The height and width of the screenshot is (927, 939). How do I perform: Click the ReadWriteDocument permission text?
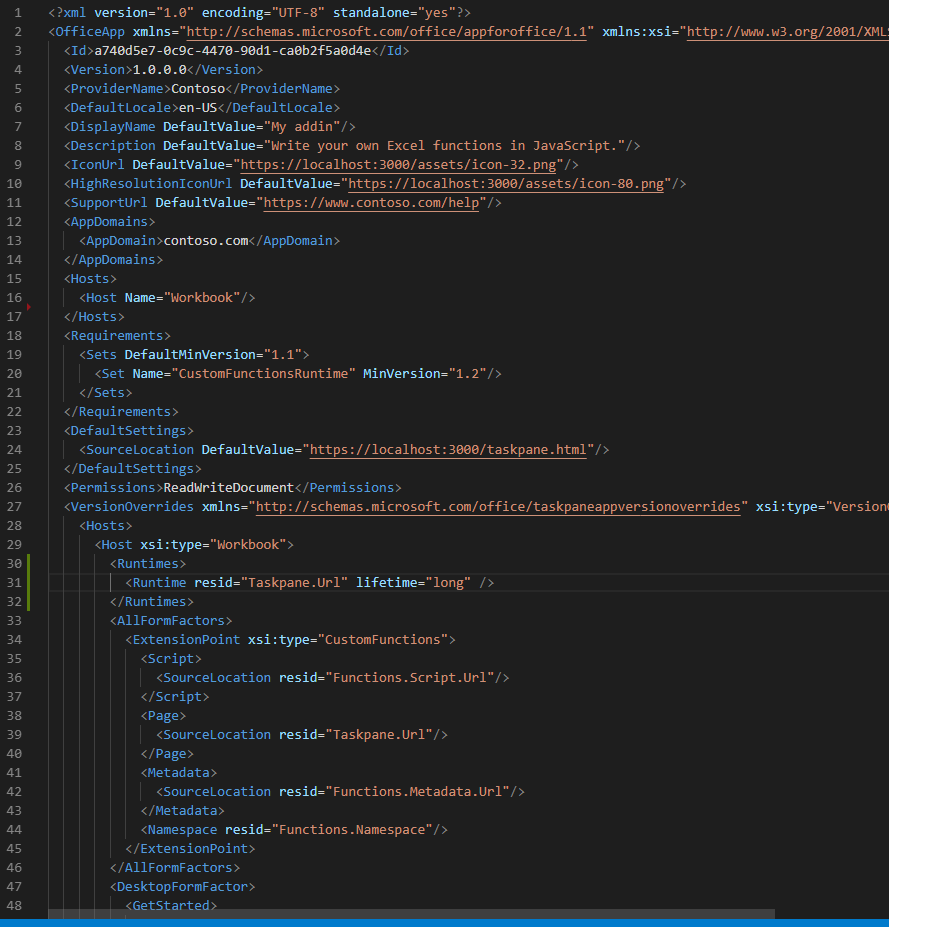tap(230, 487)
